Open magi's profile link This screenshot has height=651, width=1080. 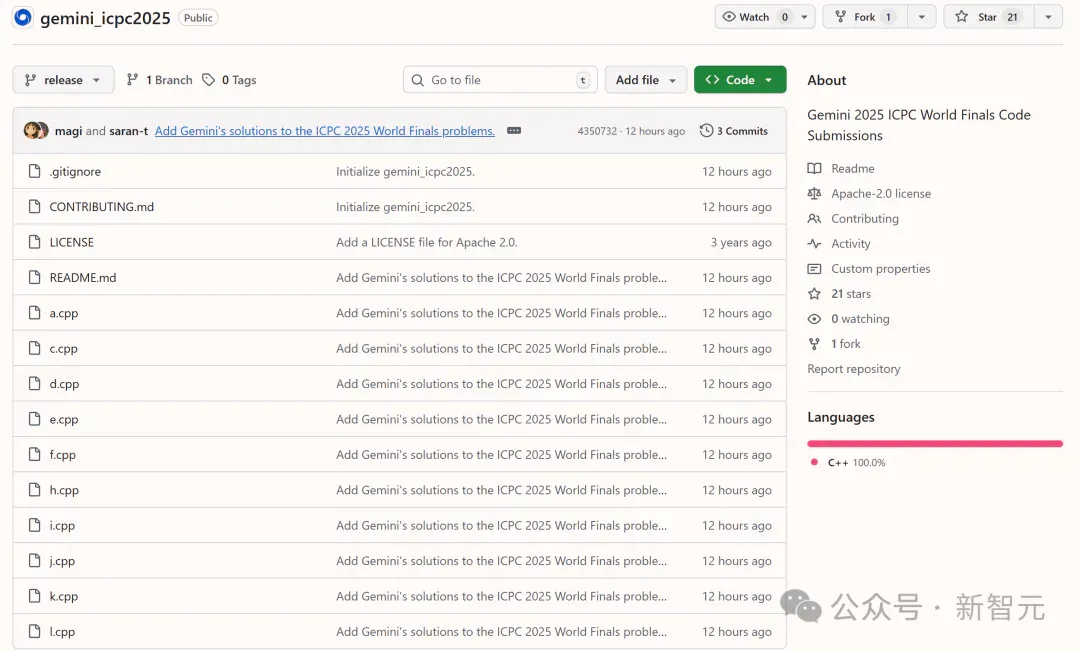(x=68, y=131)
